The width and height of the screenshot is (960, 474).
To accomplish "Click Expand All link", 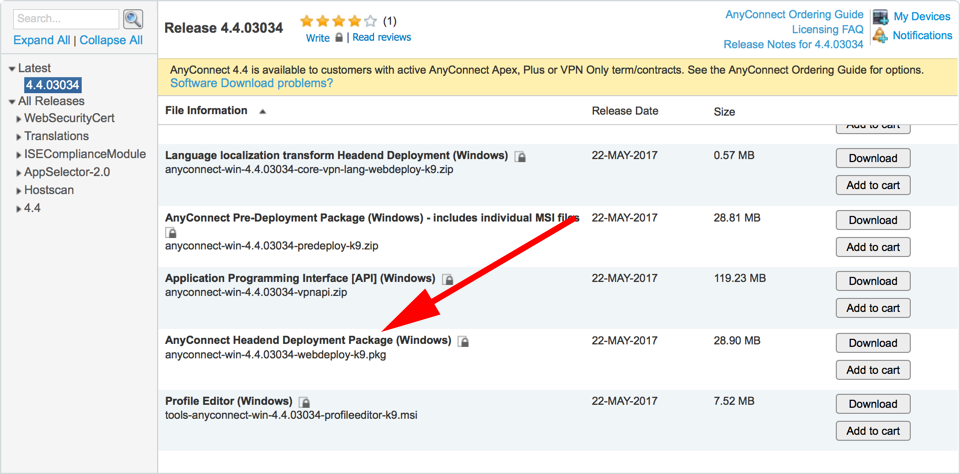I will 42,40.
